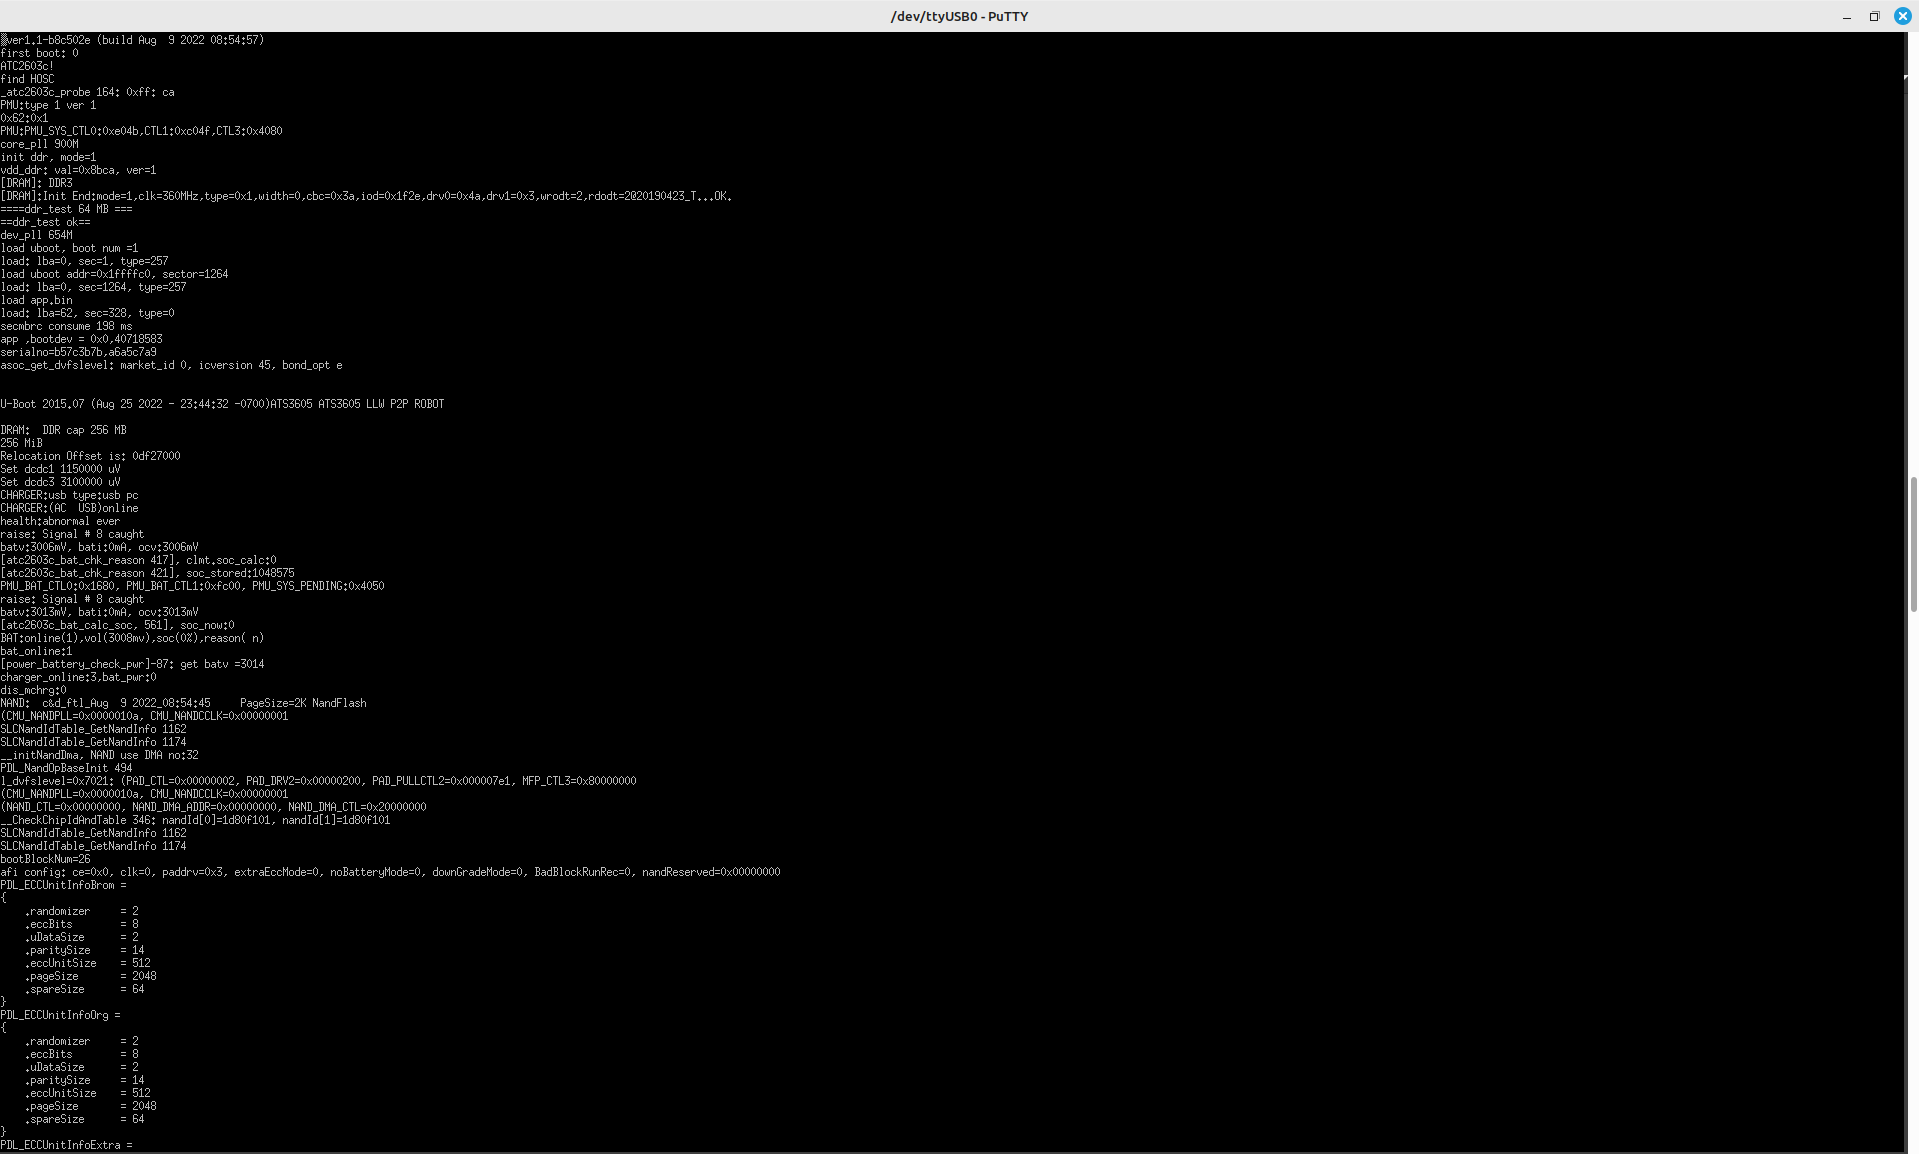Click the 'load app.bin' line
The image size is (1919, 1154).
tap(36, 300)
